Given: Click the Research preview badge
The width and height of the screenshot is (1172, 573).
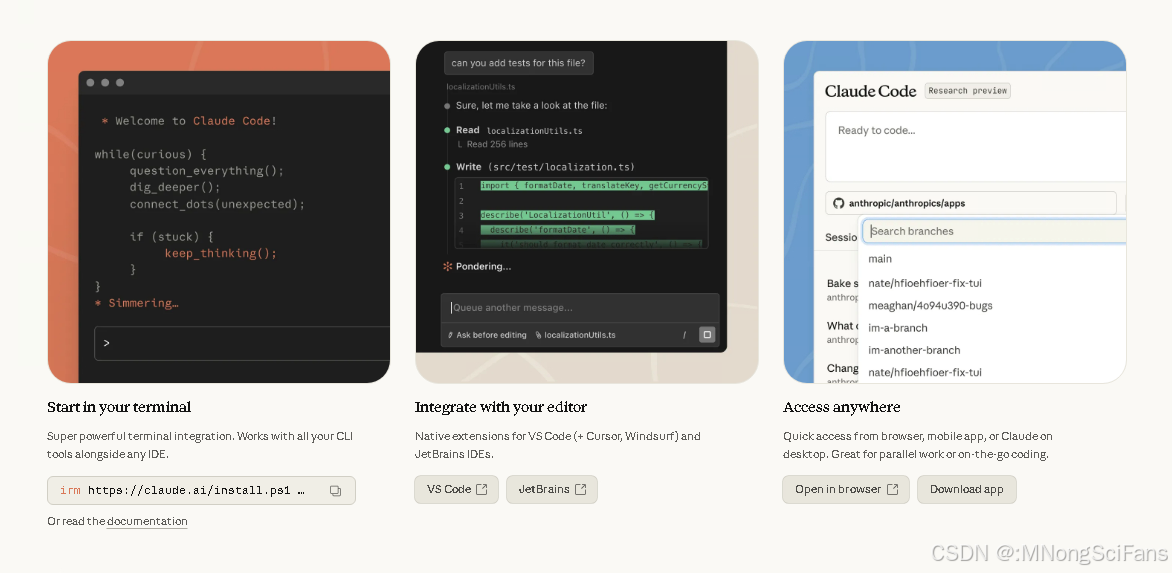Looking at the screenshot, I should click(x=968, y=90).
